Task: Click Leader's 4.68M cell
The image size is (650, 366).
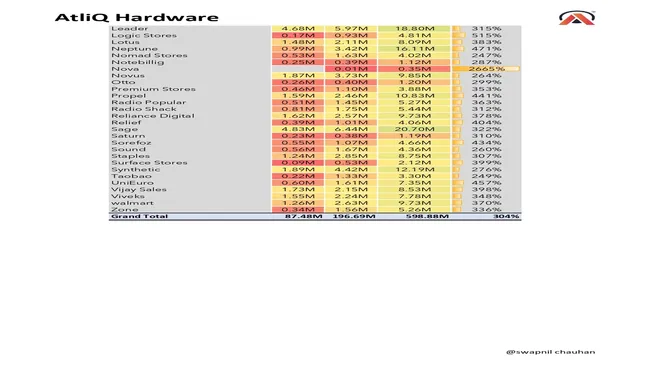Action: (x=298, y=29)
